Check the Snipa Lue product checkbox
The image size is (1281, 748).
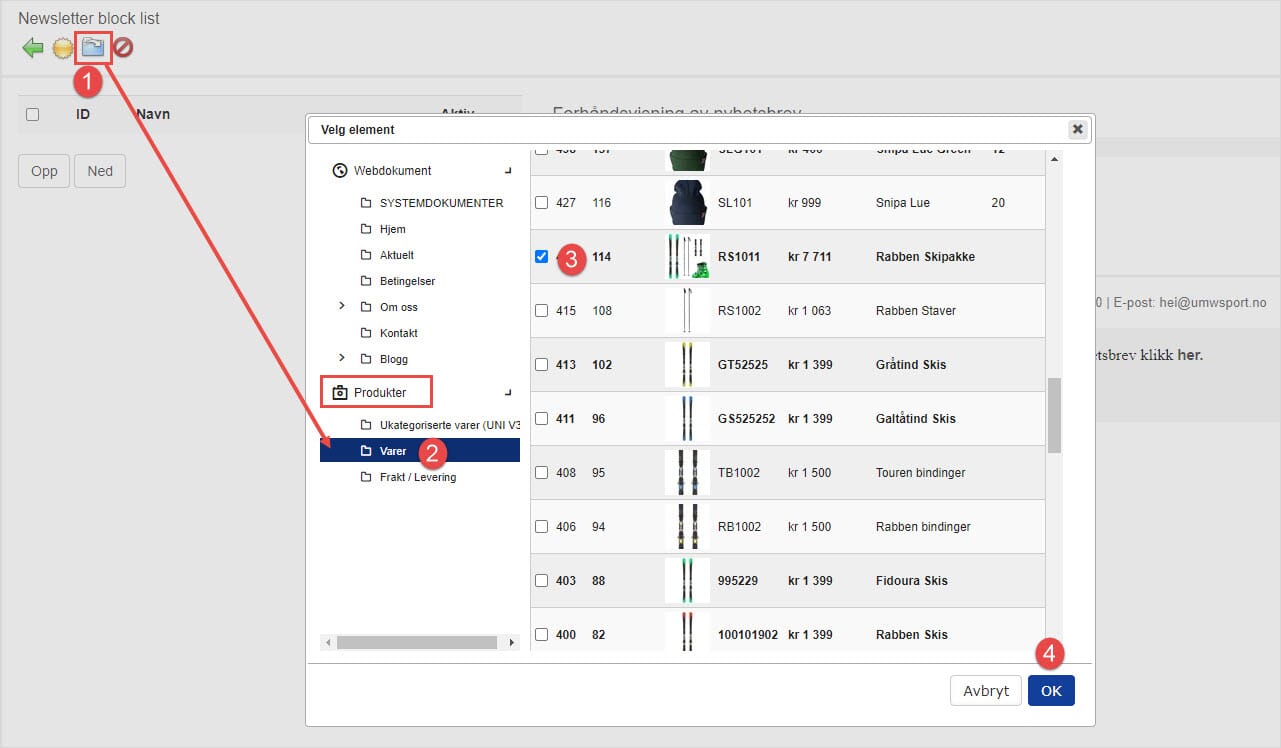pyautogui.click(x=541, y=203)
